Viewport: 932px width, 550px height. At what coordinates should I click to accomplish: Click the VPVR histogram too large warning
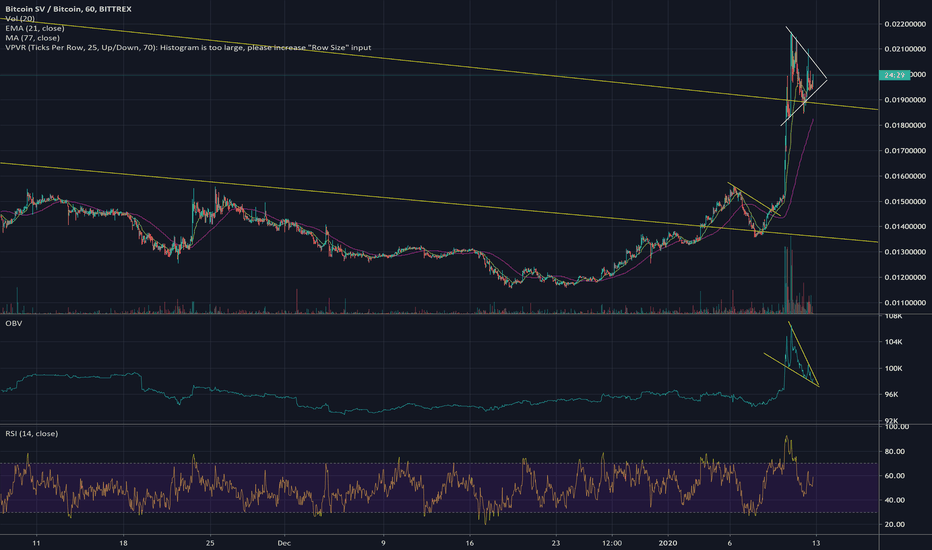188,47
